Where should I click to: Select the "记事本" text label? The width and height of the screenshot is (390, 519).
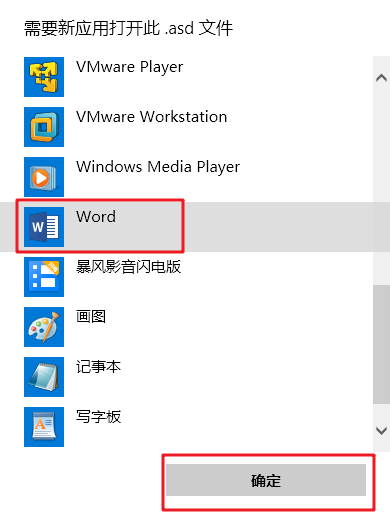98,367
